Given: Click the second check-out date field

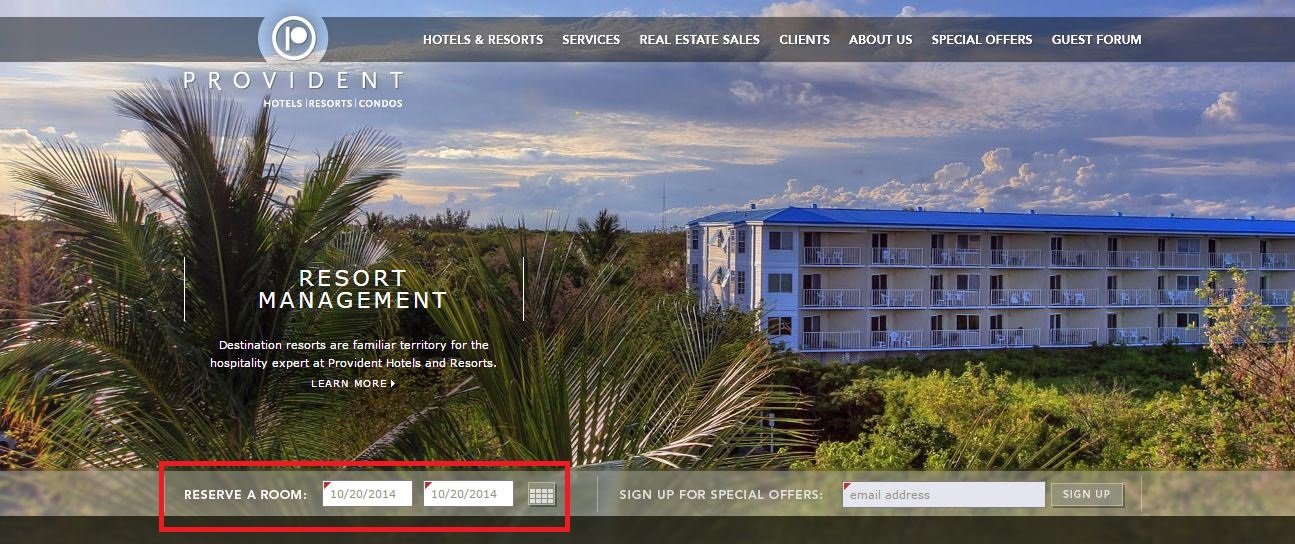Looking at the screenshot, I should point(468,494).
